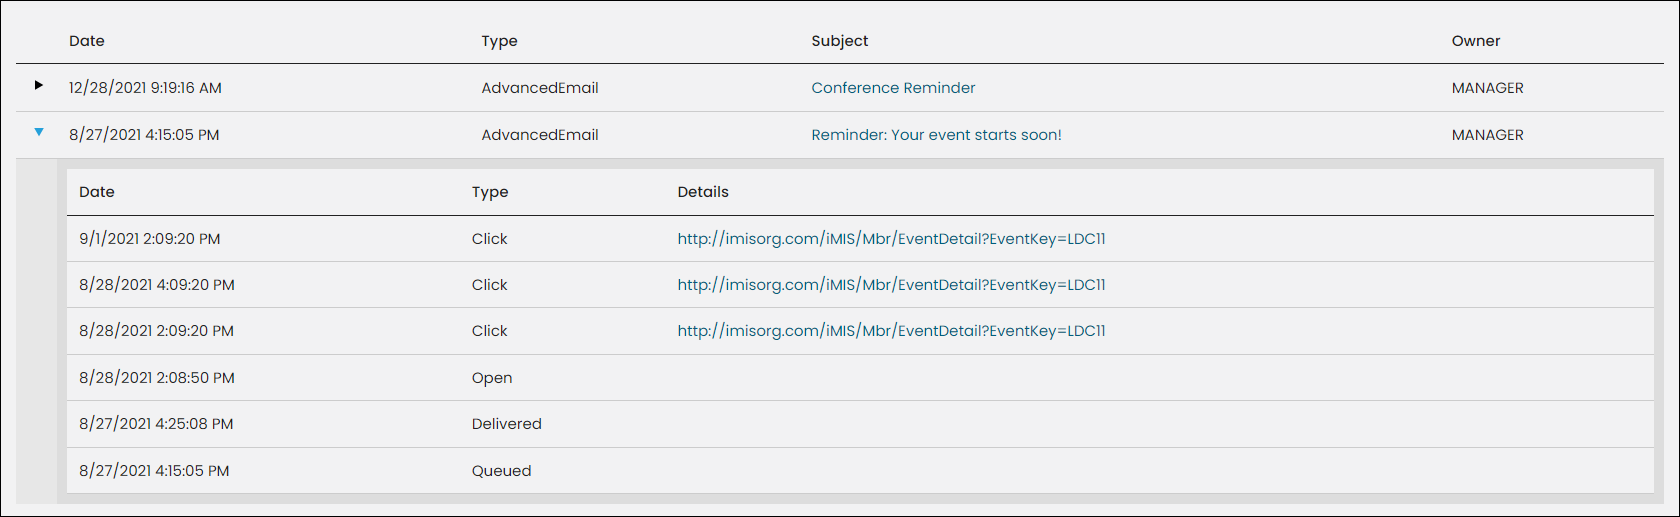Click the Subject column header
The height and width of the screenshot is (517, 1680).
840,41
